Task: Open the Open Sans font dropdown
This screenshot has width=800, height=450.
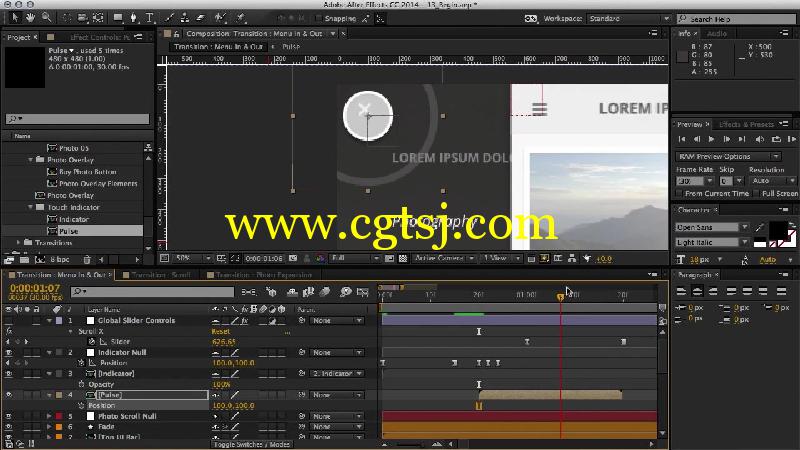Action: 712,227
